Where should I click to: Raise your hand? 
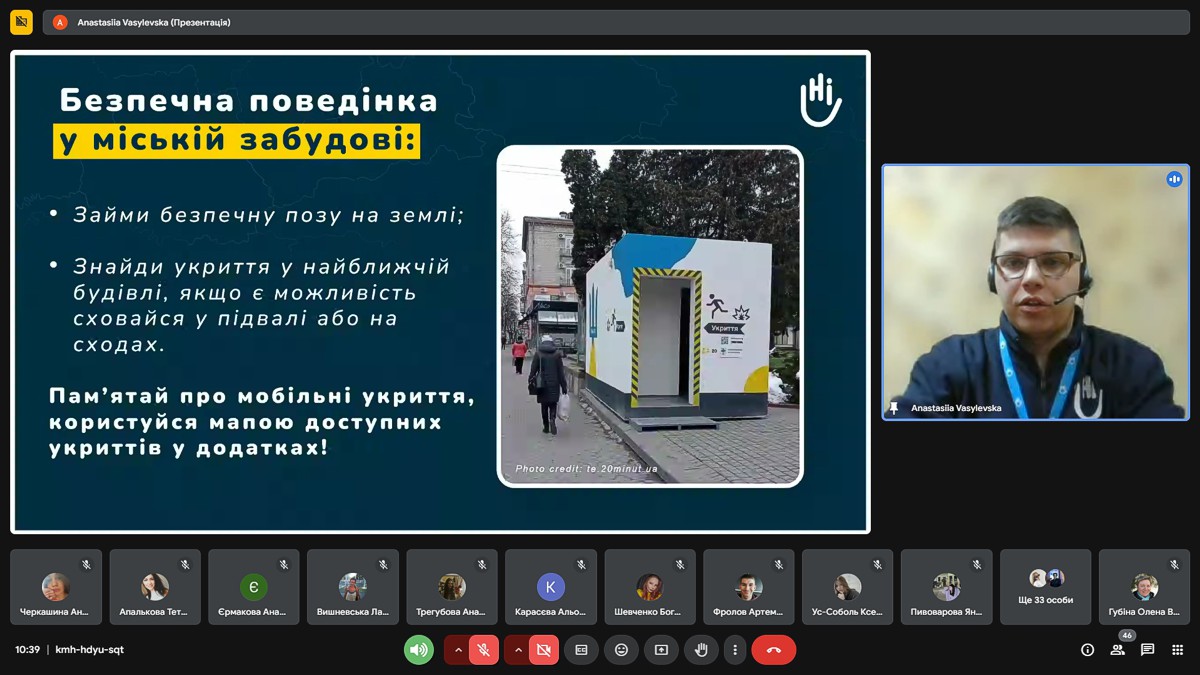point(701,650)
